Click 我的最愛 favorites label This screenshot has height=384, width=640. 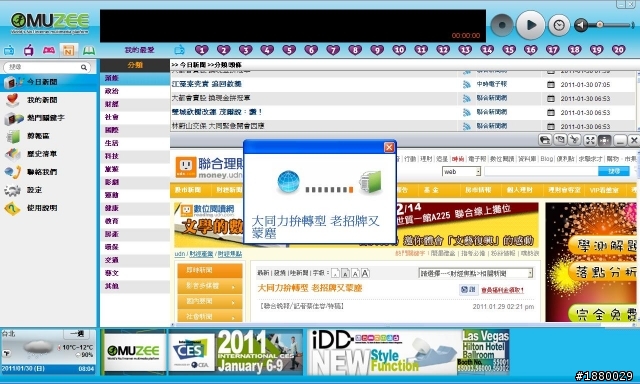[x=140, y=50]
